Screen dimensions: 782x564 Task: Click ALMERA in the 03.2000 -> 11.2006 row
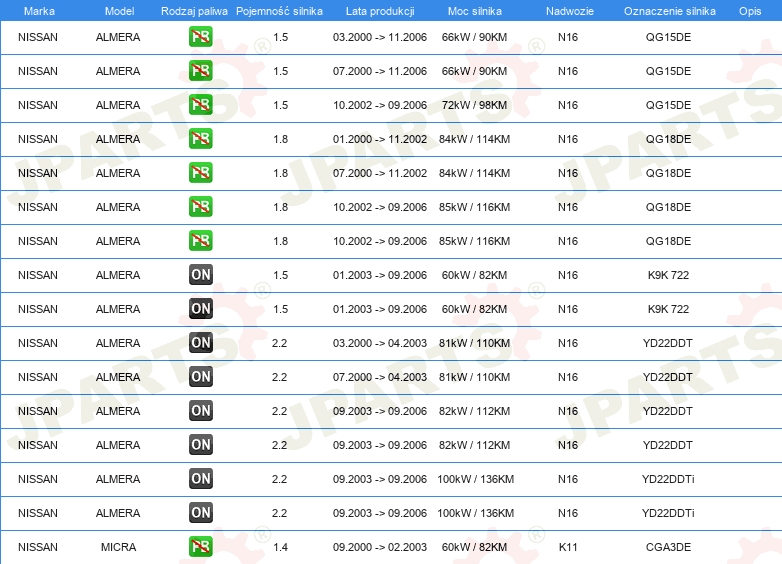coord(118,37)
